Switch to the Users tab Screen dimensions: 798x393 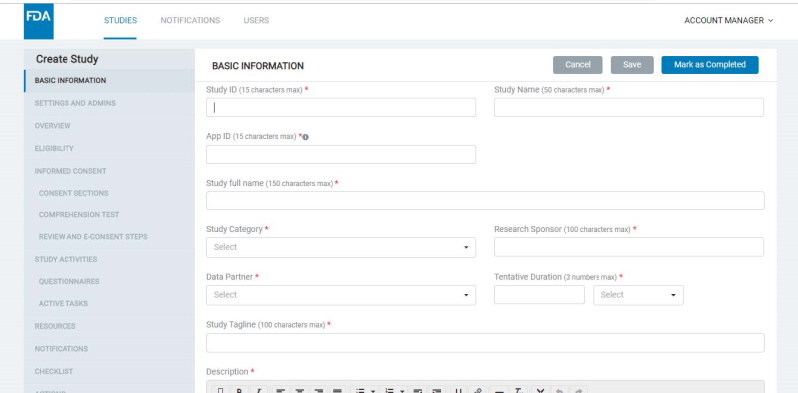point(256,20)
